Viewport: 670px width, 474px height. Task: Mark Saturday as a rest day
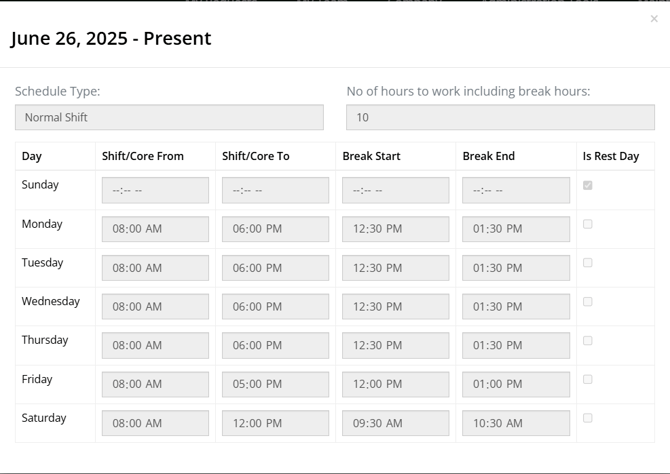pos(588,418)
